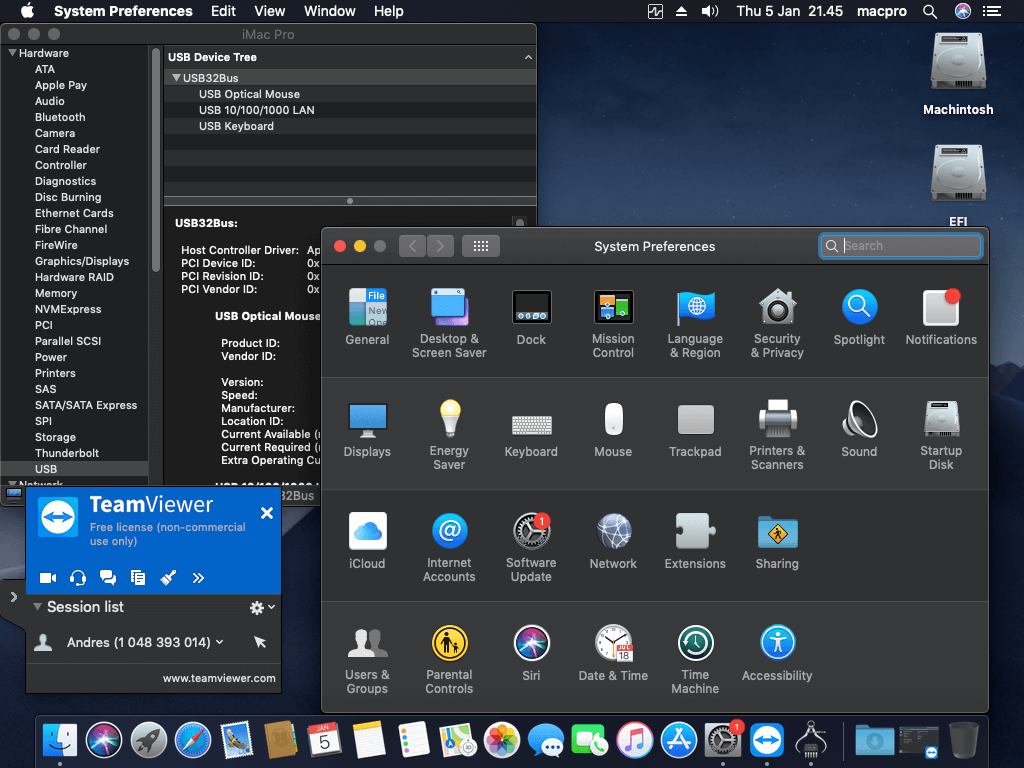Image resolution: width=1024 pixels, height=768 pixels.
Task: Open TeamViewer chat bubbles
Action: tap(108, 578)
